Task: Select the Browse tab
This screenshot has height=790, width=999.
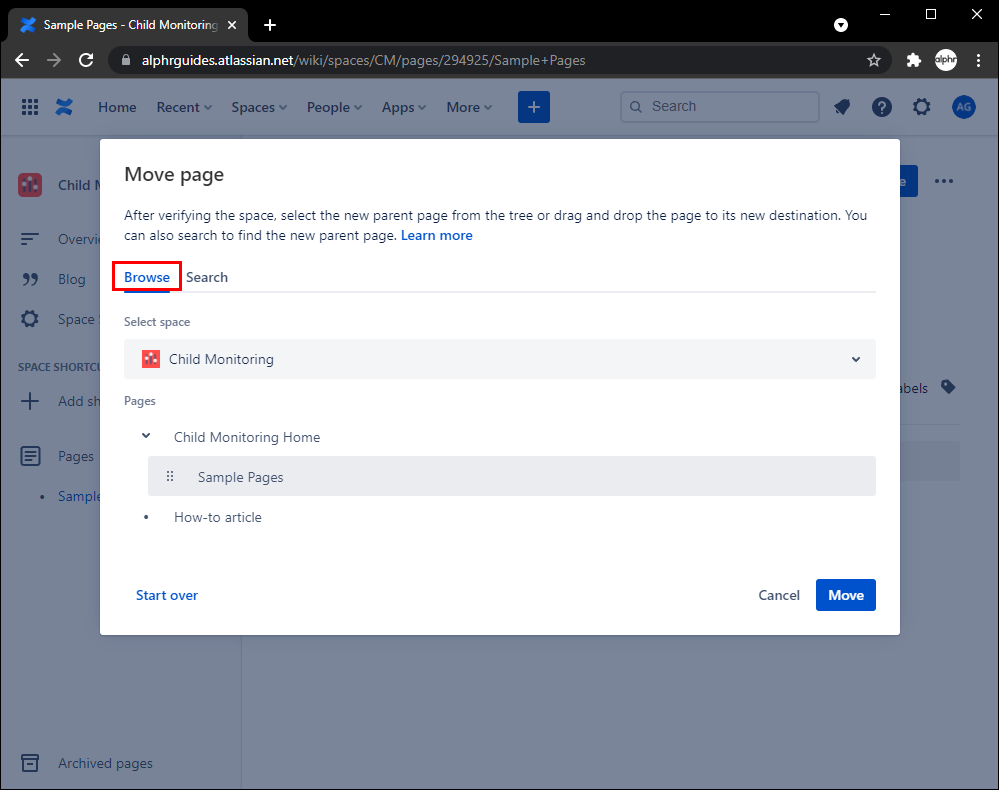Action: tap(147, 277)
